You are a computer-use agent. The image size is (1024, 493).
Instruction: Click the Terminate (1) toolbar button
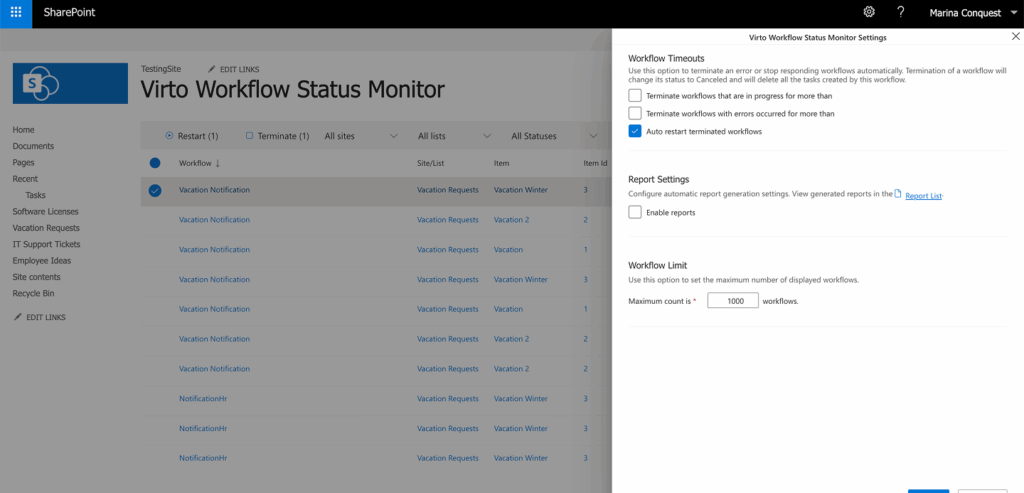point(277,136)
